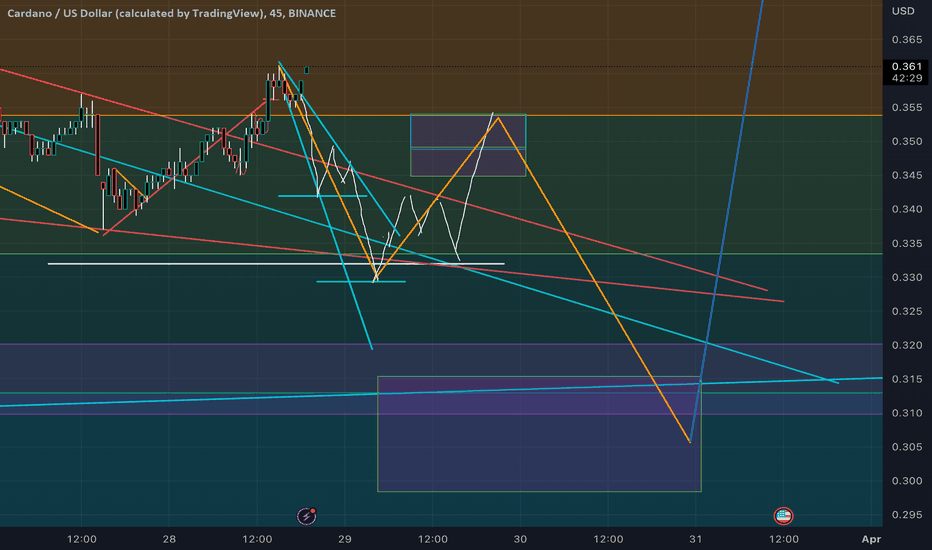Click the date label 31 on time axis
Viewport: 932px width, 550px height.
pos(695,539)
